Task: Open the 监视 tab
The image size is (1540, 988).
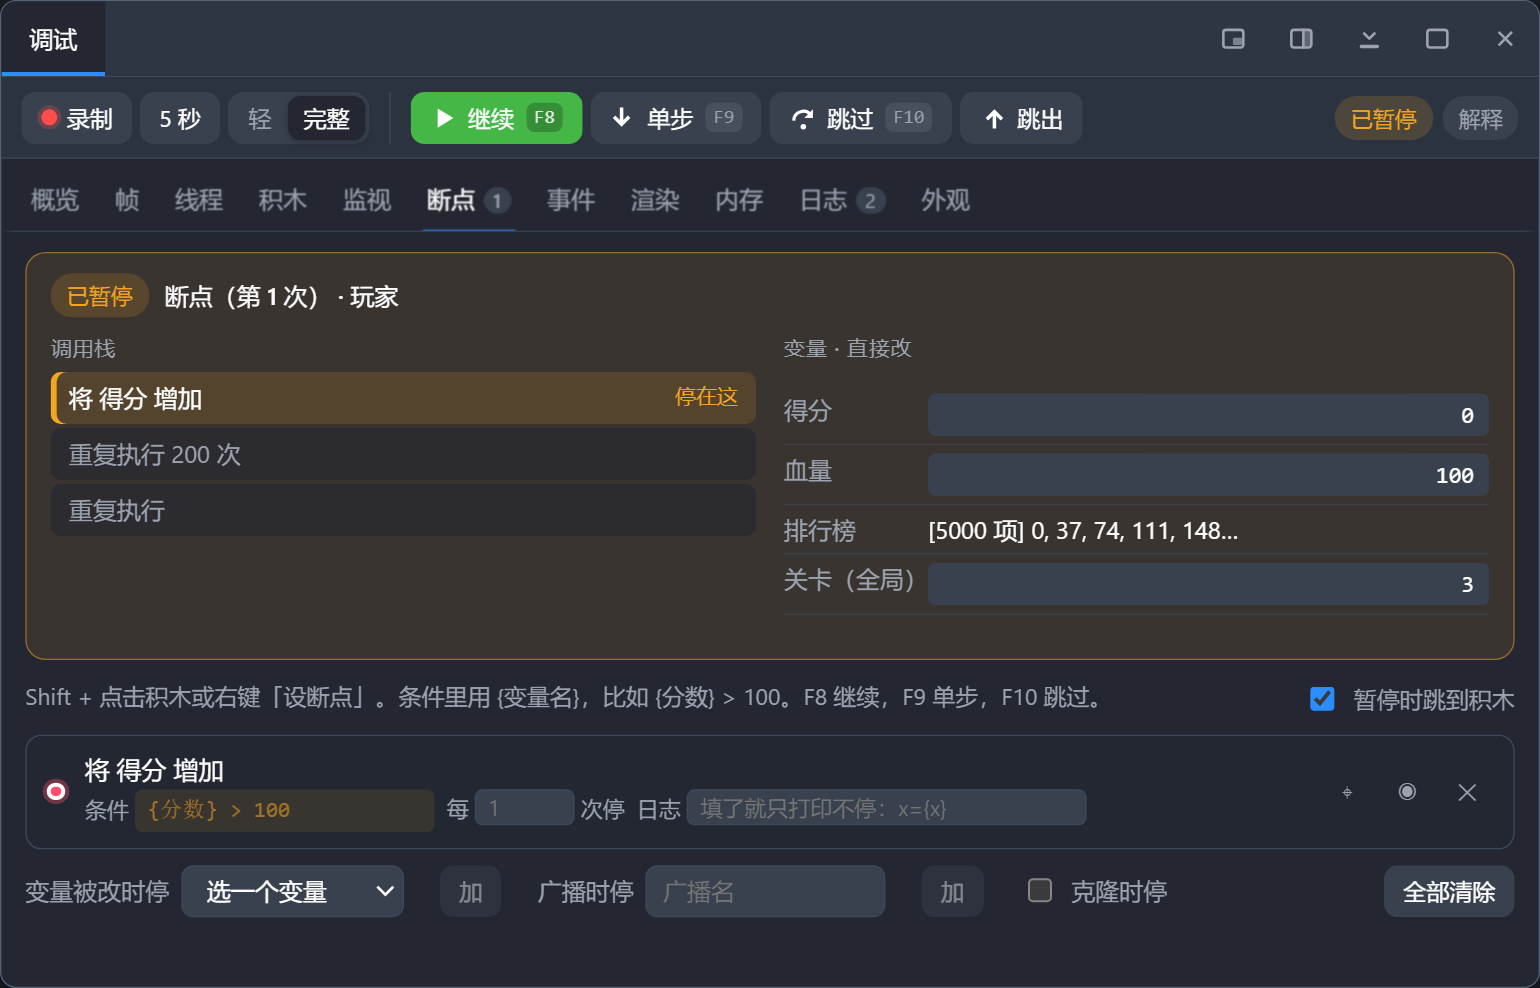Action: click(367, 200)
